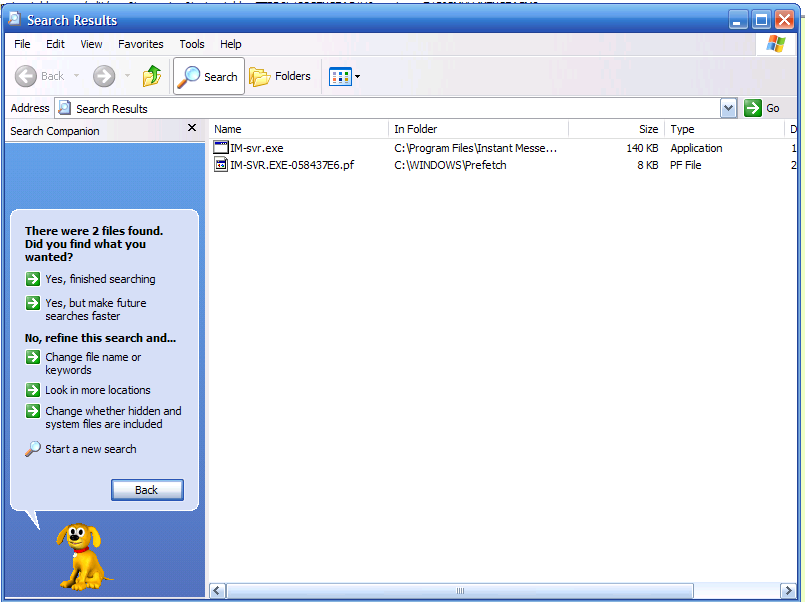Open the Views dropdown arrow

358,77
